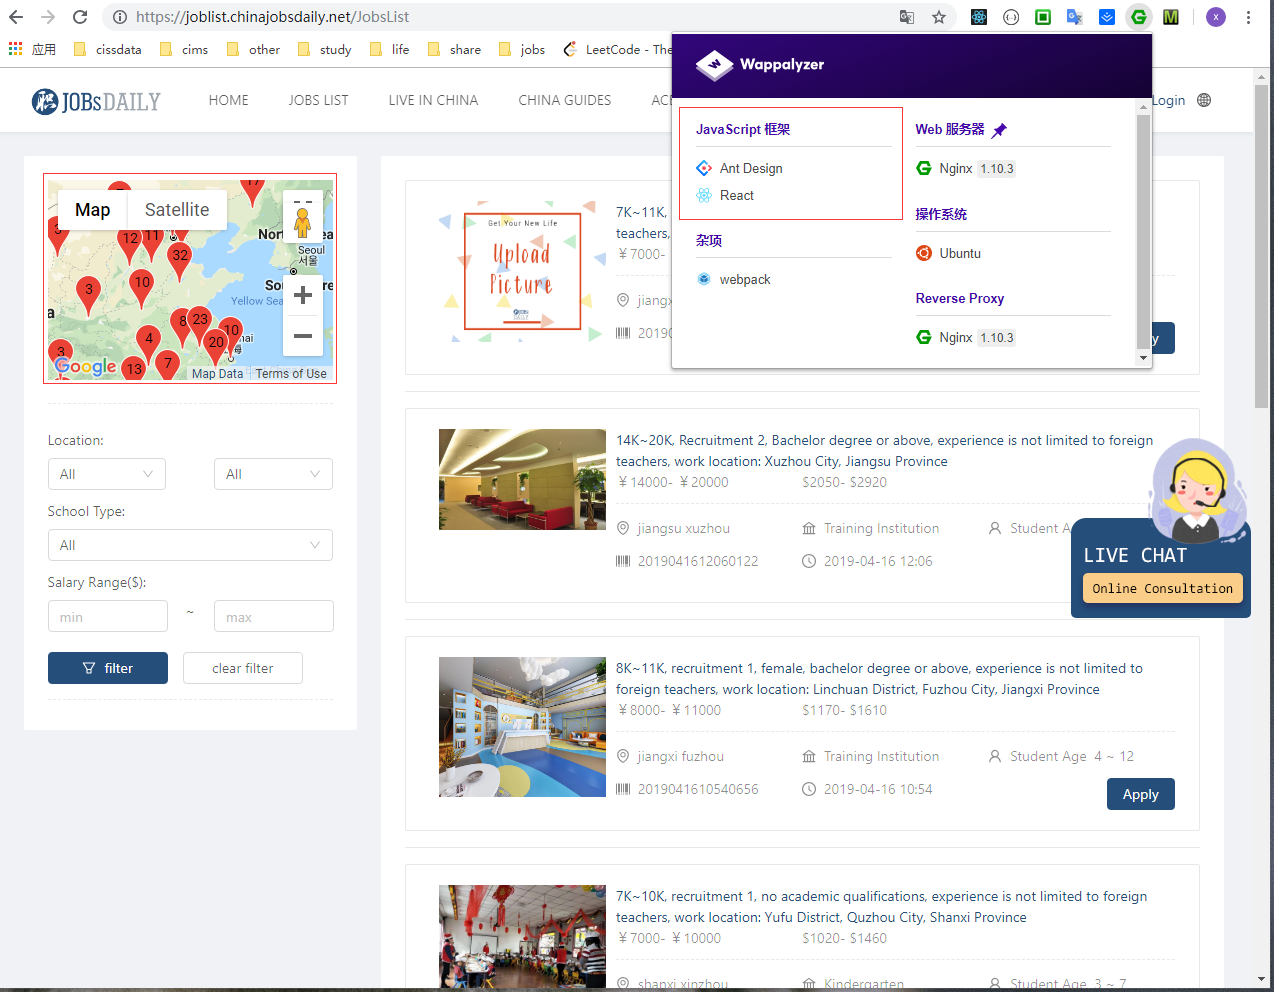1274x992 pixels.
Task: Open JOBS LIST navigation item
Action: pos(319,100)
